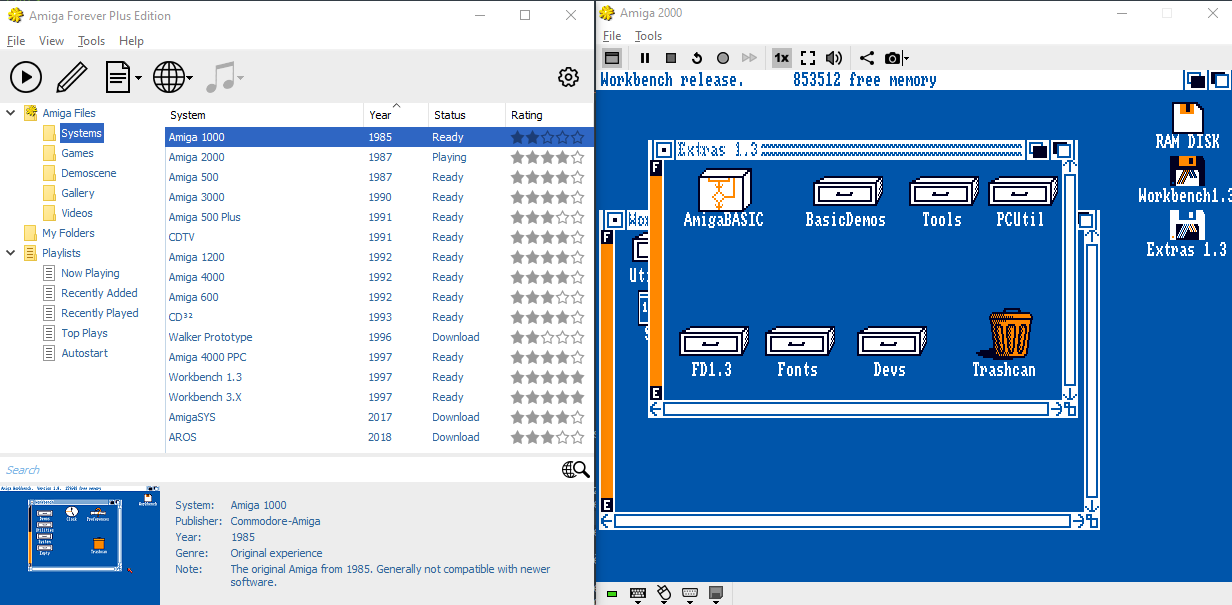Click the Download link for Walker Prototype

(x=455, y=337)
